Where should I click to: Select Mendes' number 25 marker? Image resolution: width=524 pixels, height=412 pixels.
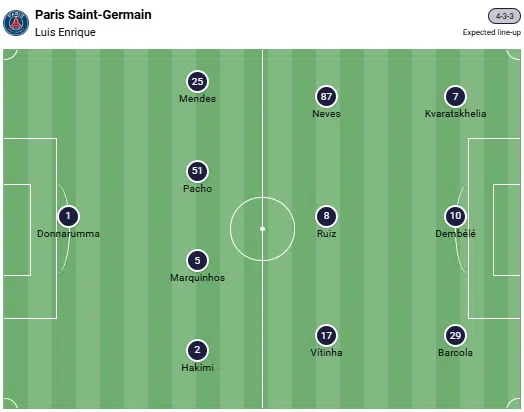point(197,81)
